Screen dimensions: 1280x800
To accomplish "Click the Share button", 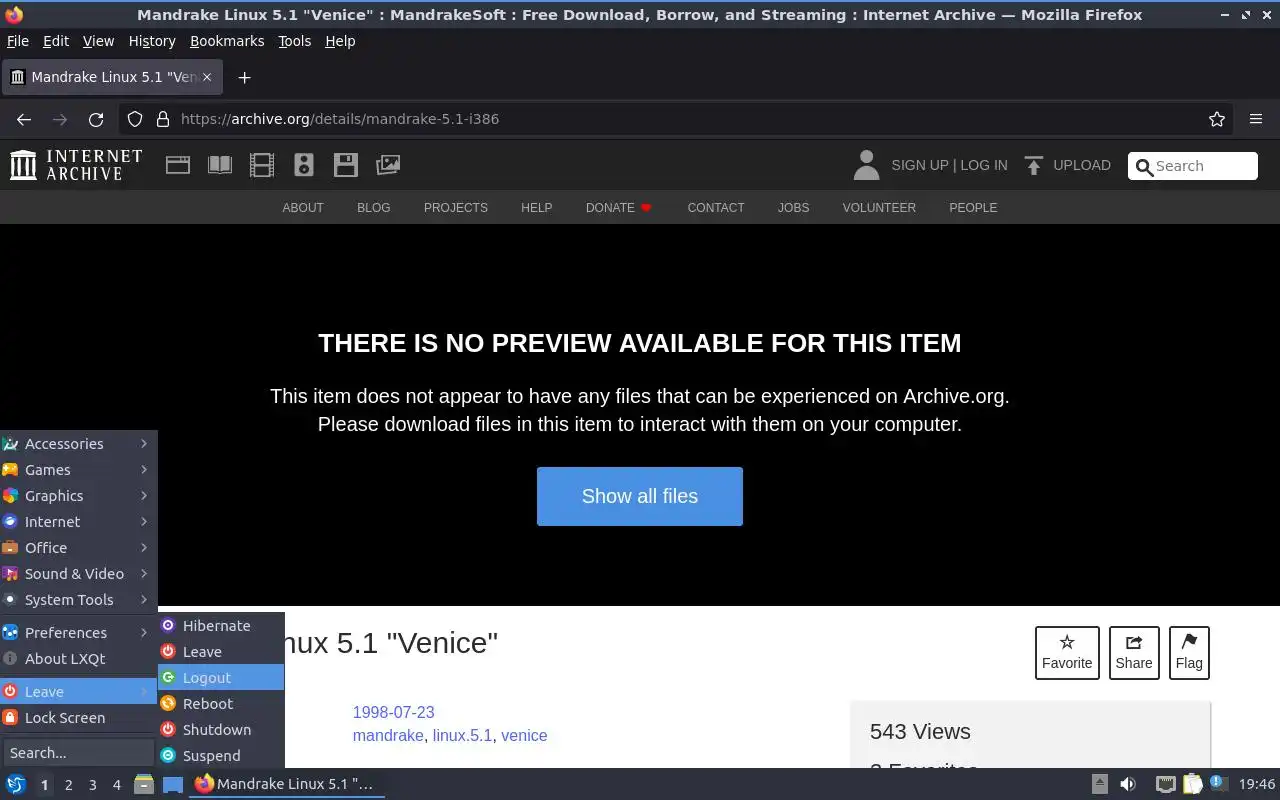I will tap(1134, 653).
